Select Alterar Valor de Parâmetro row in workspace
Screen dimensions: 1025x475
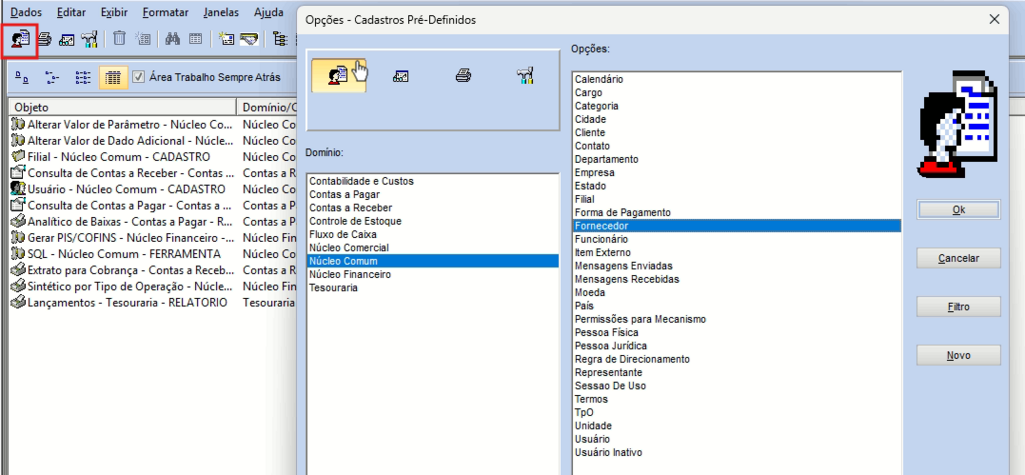pyautogui.click(x=154, y=124)
